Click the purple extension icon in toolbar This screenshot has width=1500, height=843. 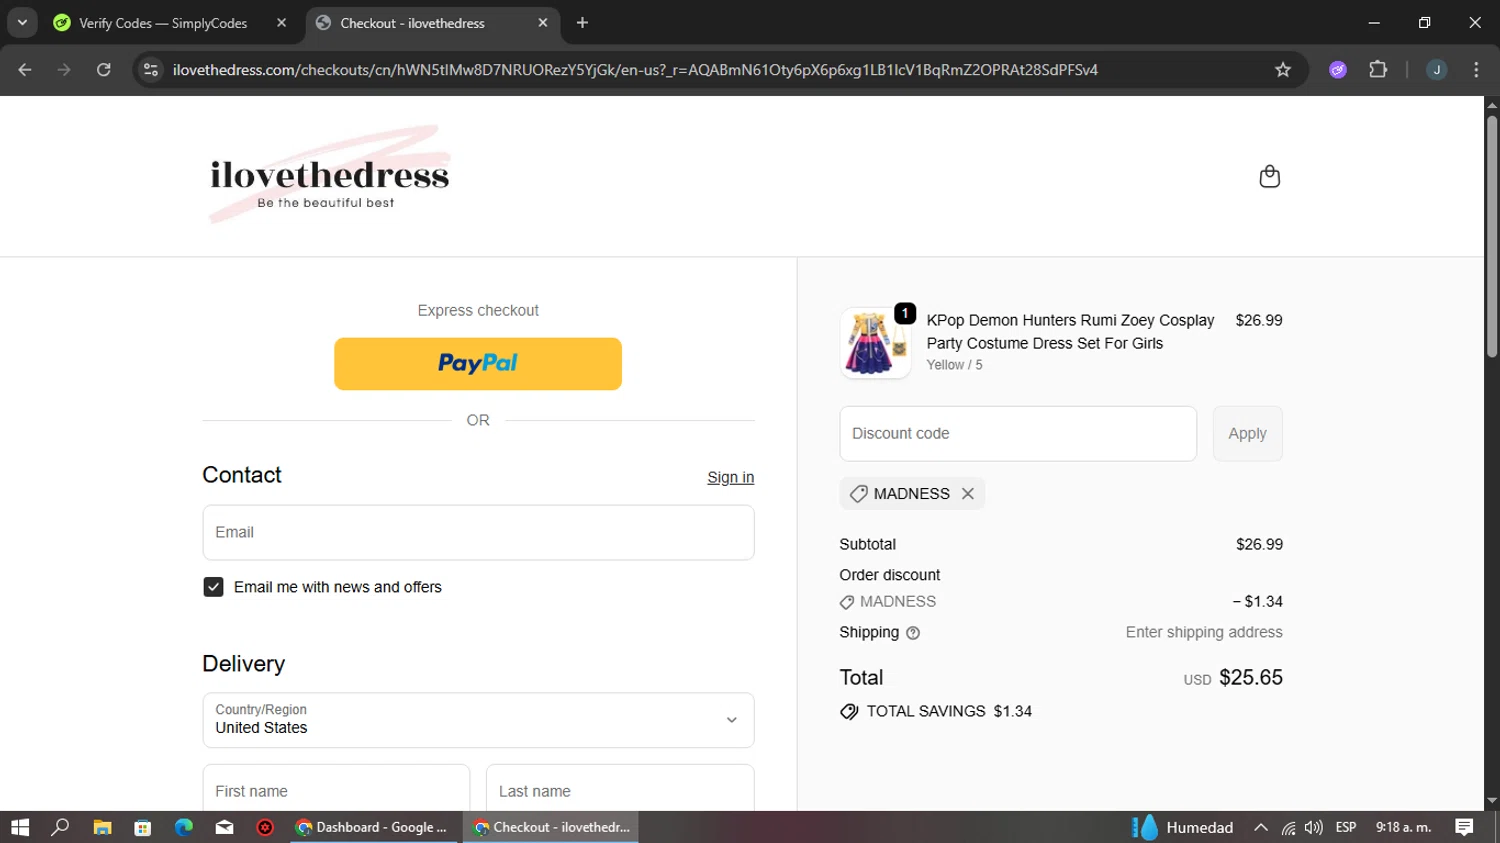coord(1338,69)
